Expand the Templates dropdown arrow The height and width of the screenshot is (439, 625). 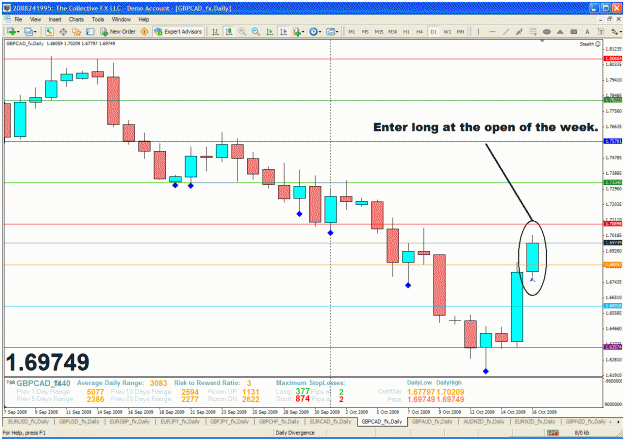click(337, 32)
